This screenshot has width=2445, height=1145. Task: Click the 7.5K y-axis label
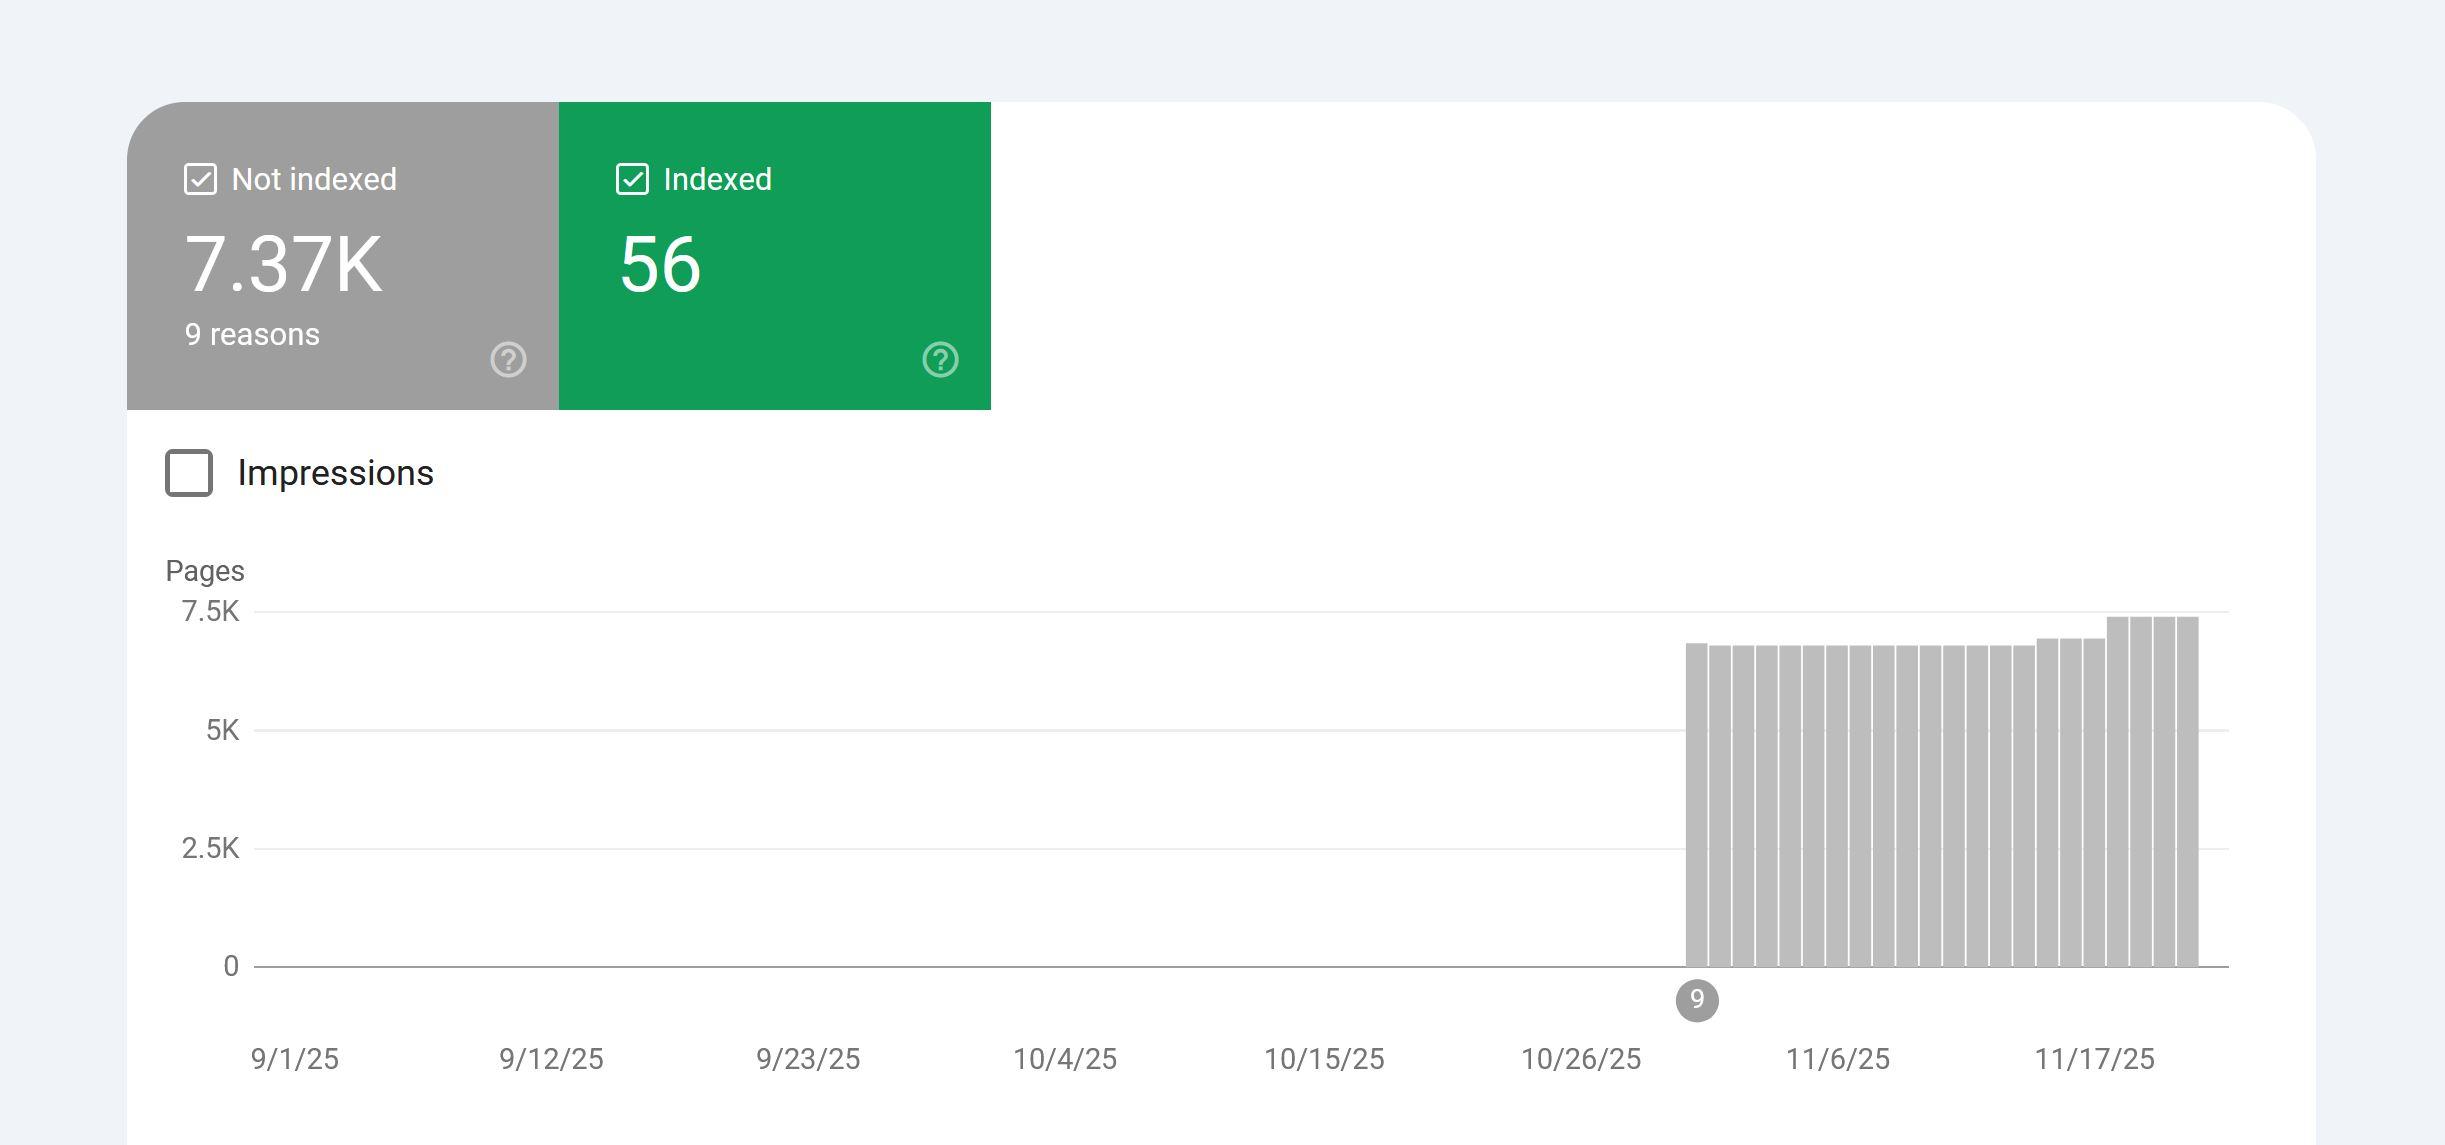(210, 612)
